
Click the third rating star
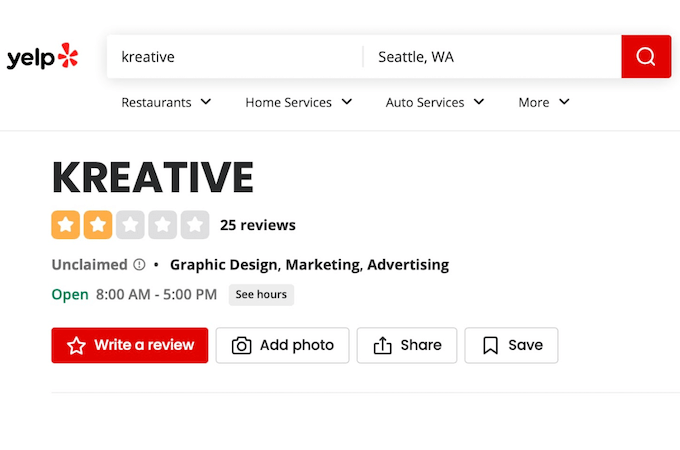click(130, 225)
